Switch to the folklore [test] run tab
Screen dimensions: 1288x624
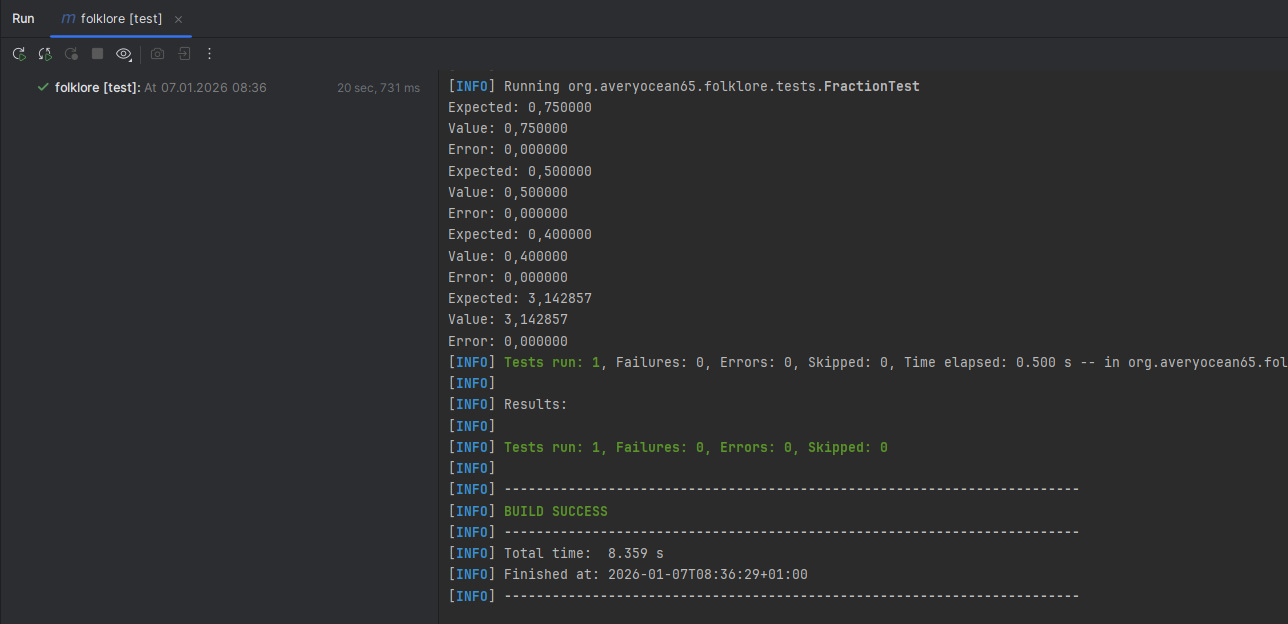(x=121, y=19)
